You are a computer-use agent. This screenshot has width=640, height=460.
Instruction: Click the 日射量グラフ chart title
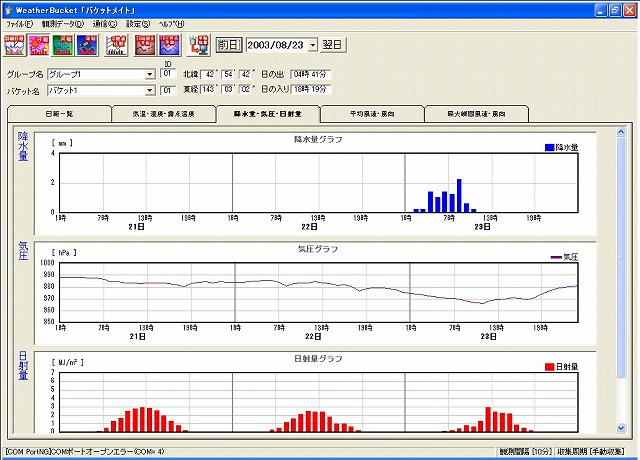(318, 359)
